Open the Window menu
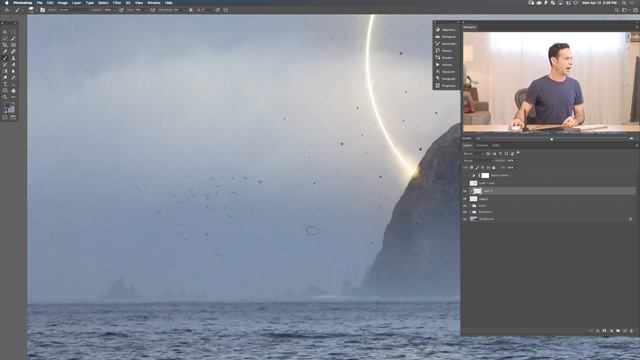The width and height of the screenshot is (640, 360). click(154, 3)
